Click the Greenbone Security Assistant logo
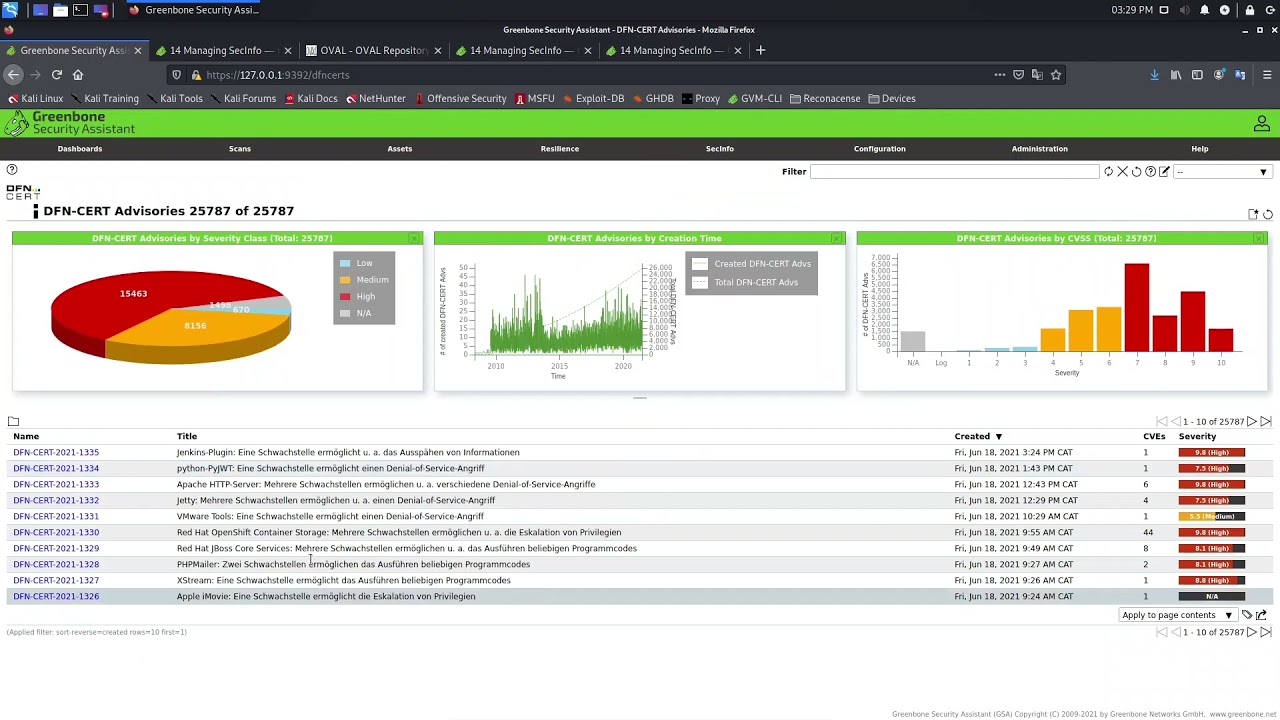 (x=70, y=123)
